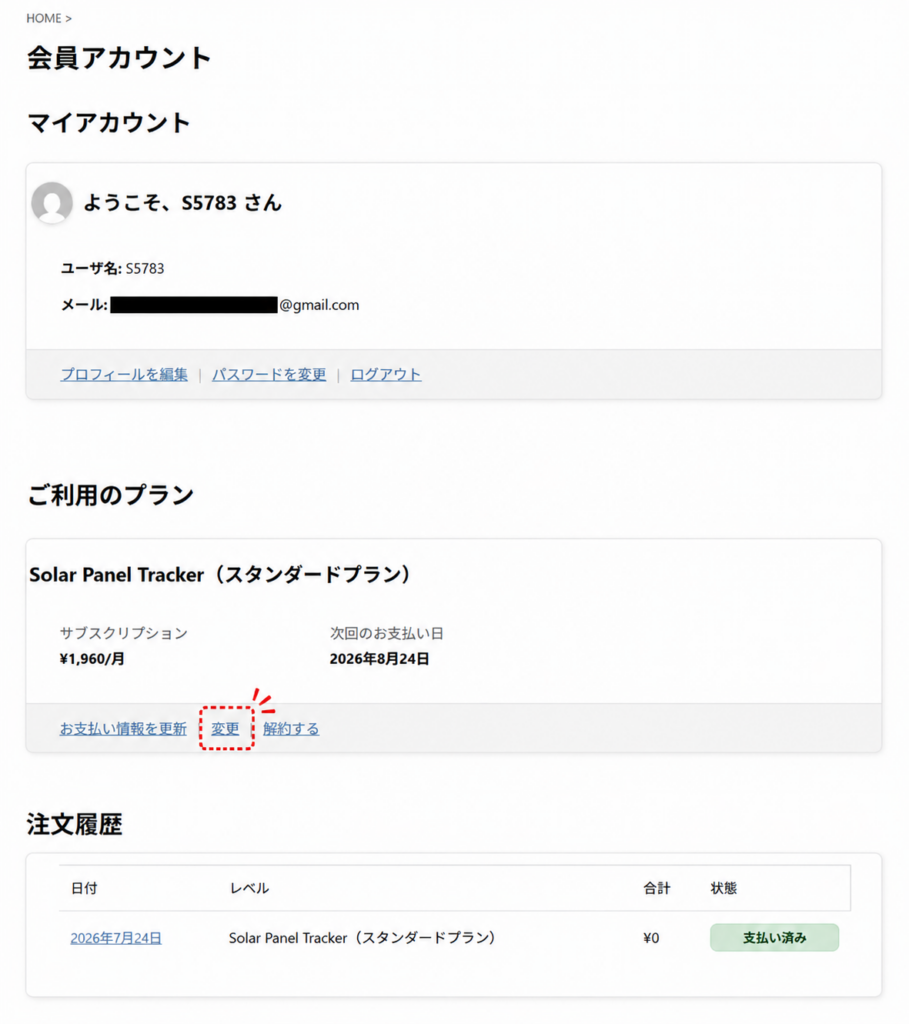Open お支払い情報を更新 link
The height and width of the screenshot is (1024, 909).
123,728
